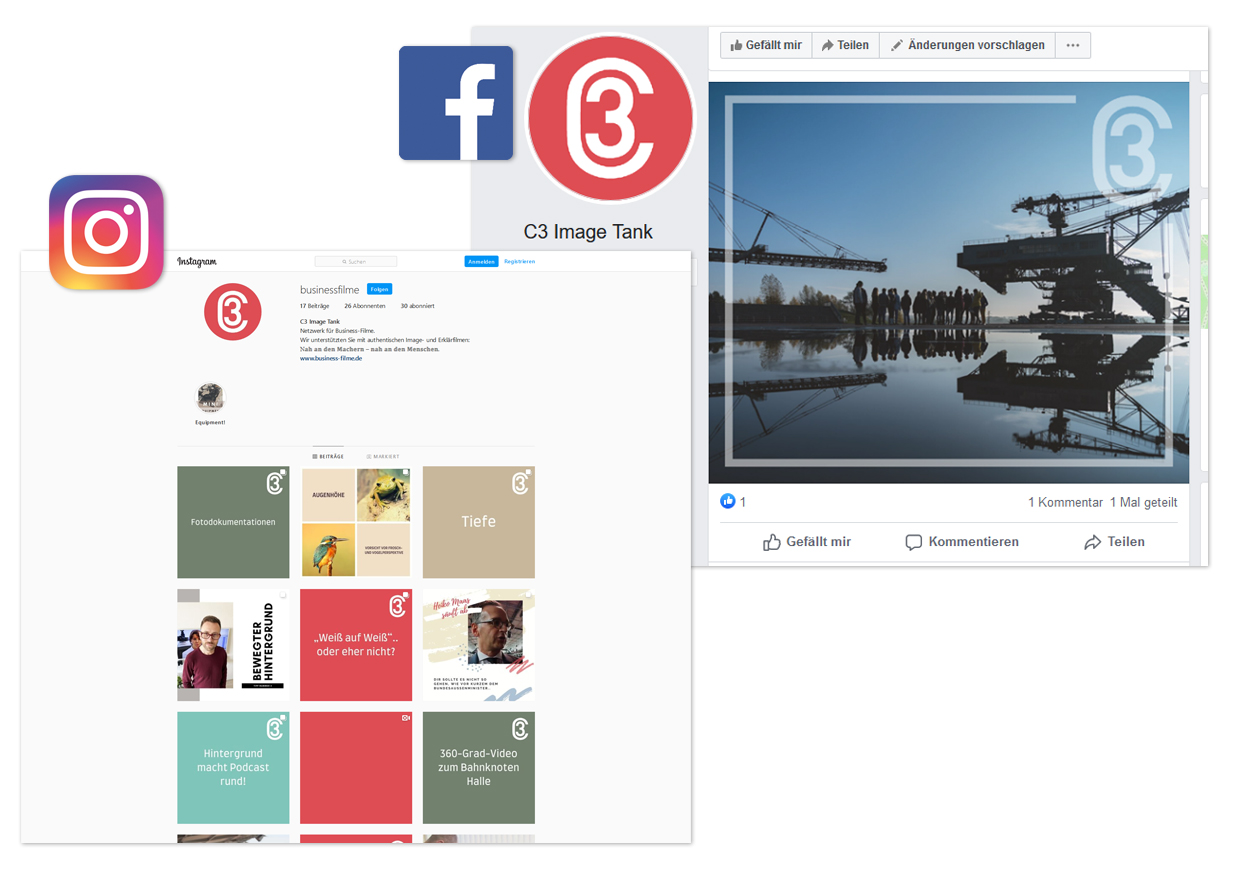Open the plain red video post on Instagram
1240x874 pixels.
[356, 768]
